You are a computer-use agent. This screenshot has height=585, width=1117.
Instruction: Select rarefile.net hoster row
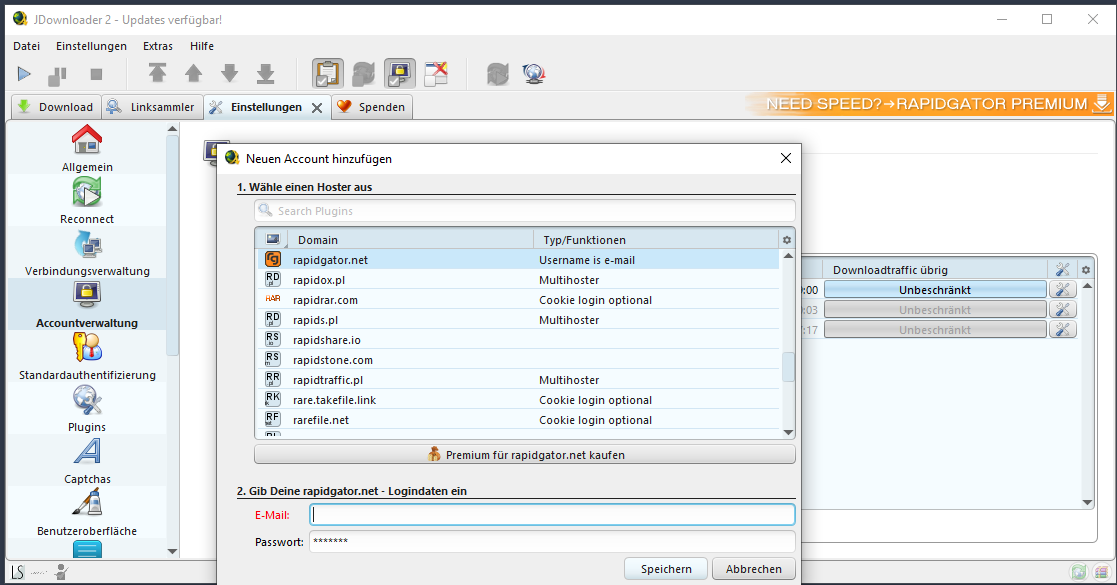pos(518,419)
